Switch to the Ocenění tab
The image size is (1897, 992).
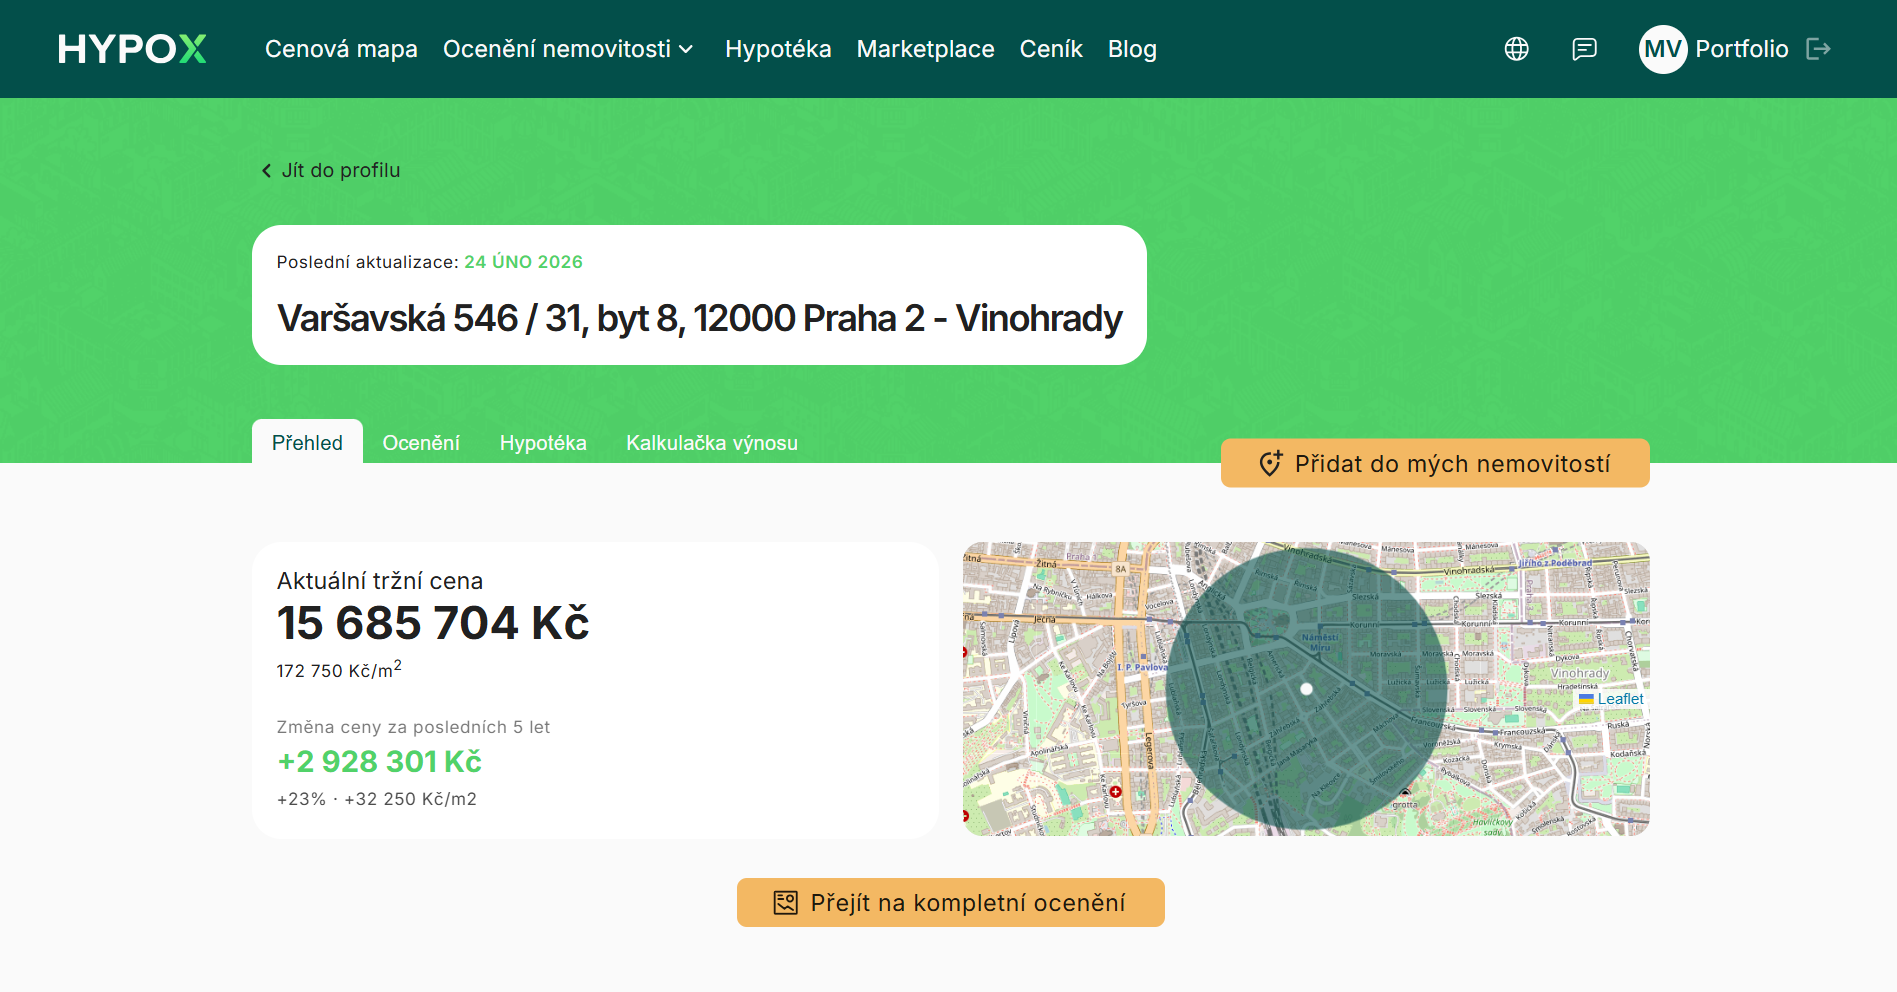point(421,443)
